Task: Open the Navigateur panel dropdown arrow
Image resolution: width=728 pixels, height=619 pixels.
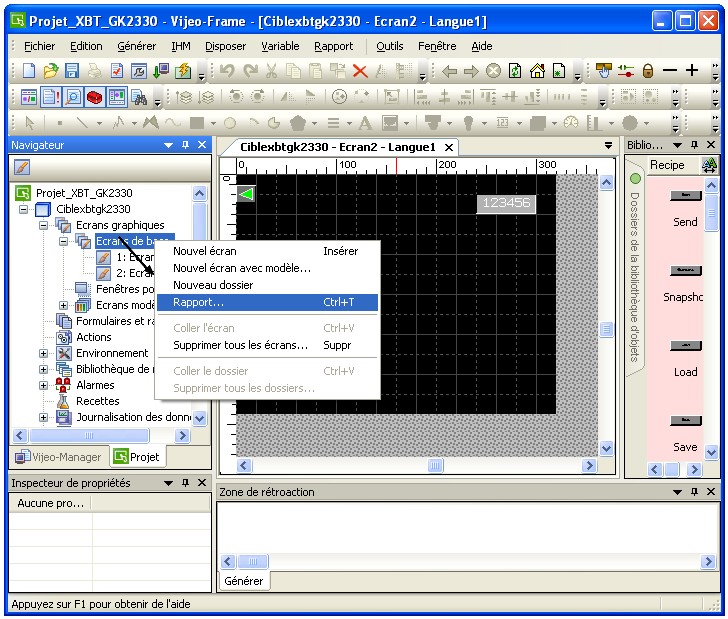Action: pos(169,145)
